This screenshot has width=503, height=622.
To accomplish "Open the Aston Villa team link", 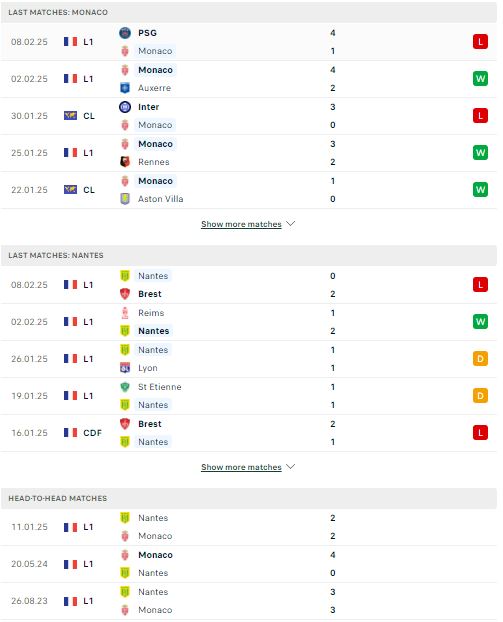I will tap(160, 199).
